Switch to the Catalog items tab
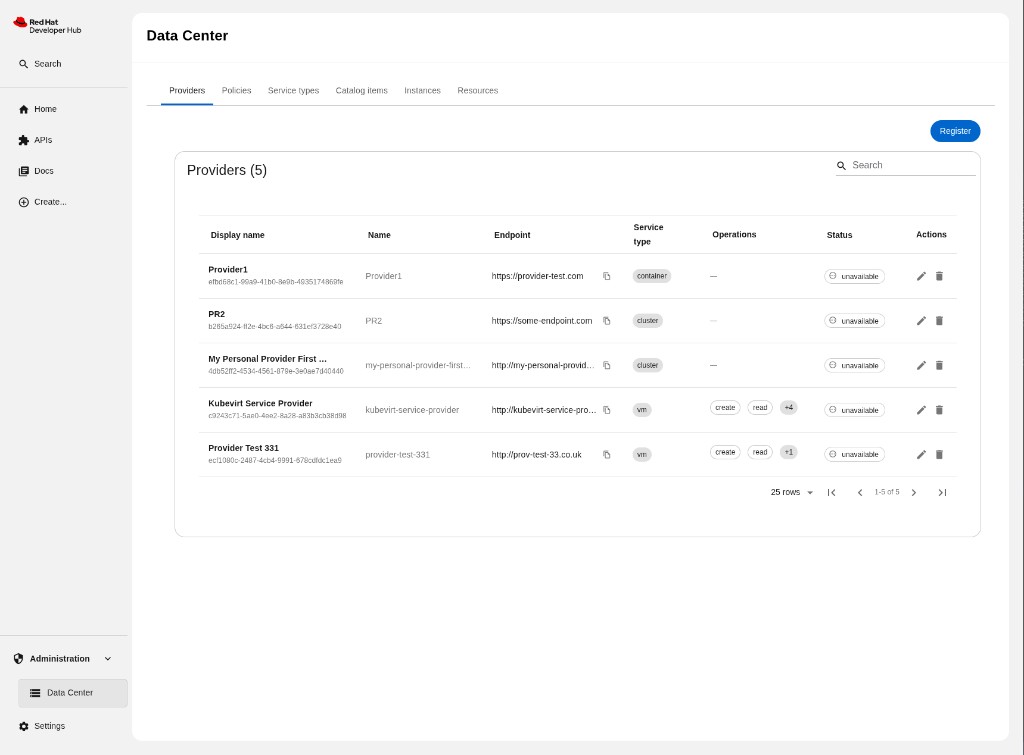The width and height of the screenshot is (1024, 755). point(361,91)
